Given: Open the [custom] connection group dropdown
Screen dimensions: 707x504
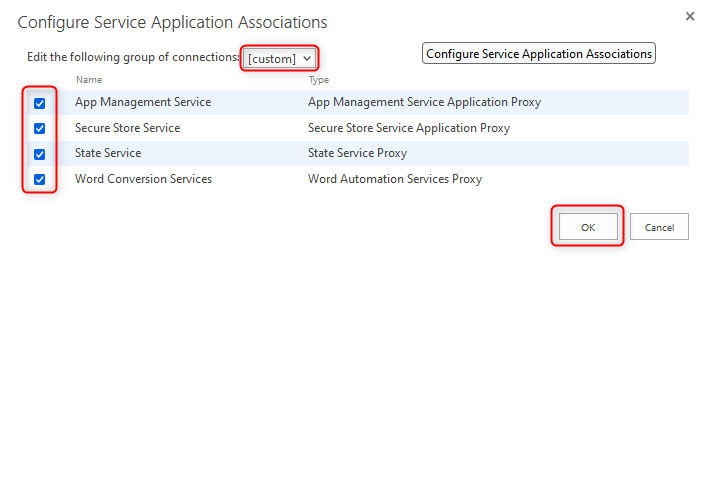Looking at the screenshot, I should click(280, 59).
